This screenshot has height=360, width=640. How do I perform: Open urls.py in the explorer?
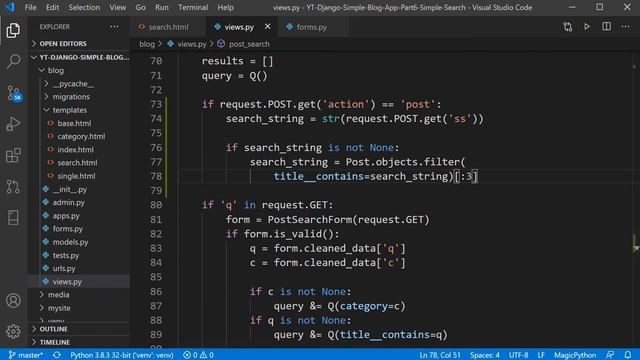point(64,268)
